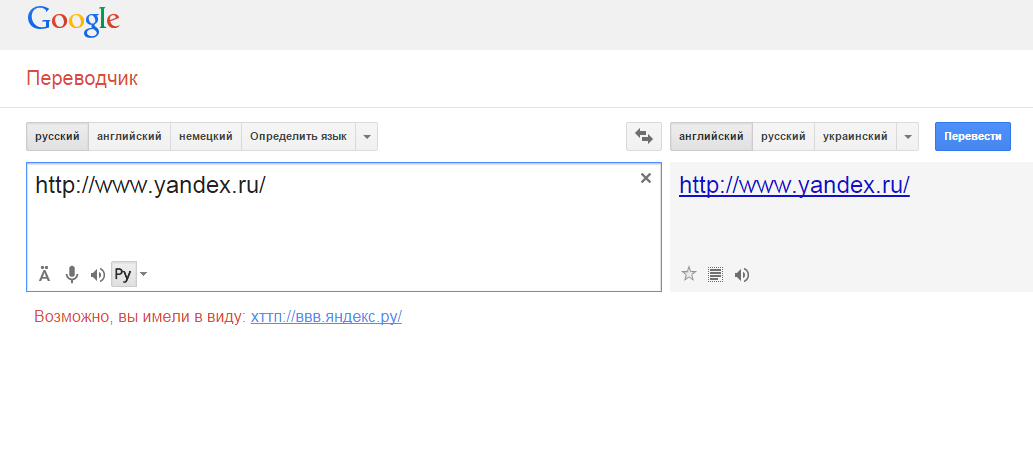Swap source and target languages
Image resolution: width=1033 pixels, height=453 pixels.
point(644,136)
